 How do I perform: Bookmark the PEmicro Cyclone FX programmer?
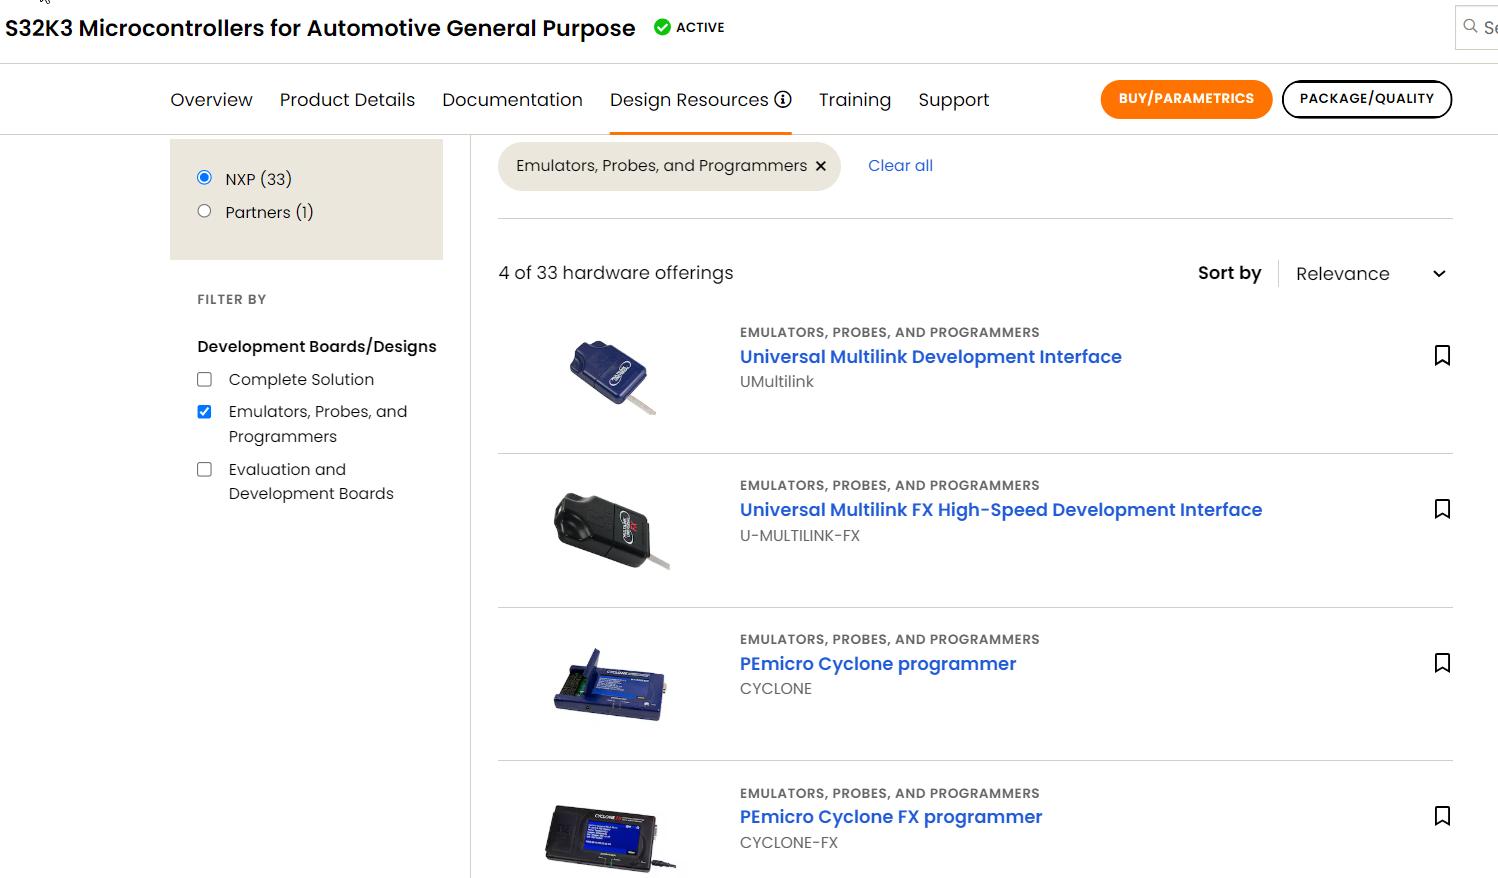1442,816
